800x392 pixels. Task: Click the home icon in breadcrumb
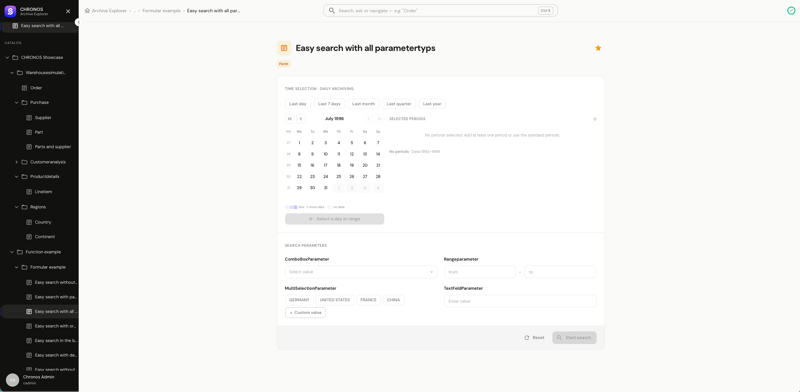pyautogui.click(x=87, y=11)
